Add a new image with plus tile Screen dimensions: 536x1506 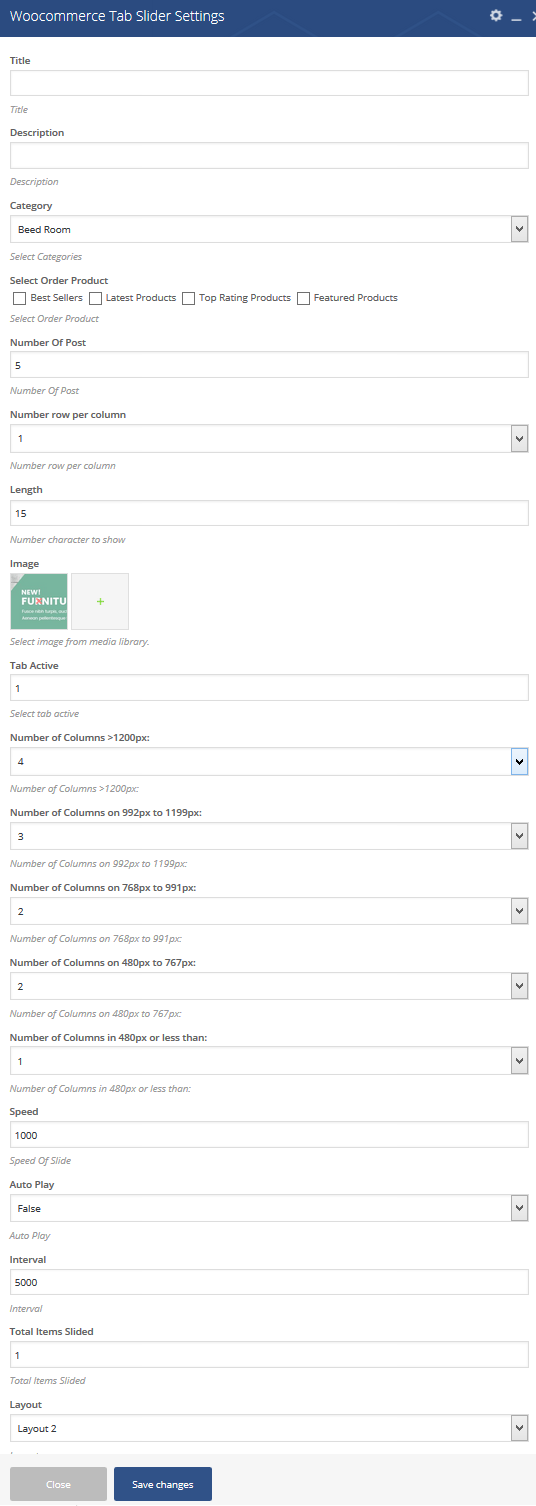[100, 601]
